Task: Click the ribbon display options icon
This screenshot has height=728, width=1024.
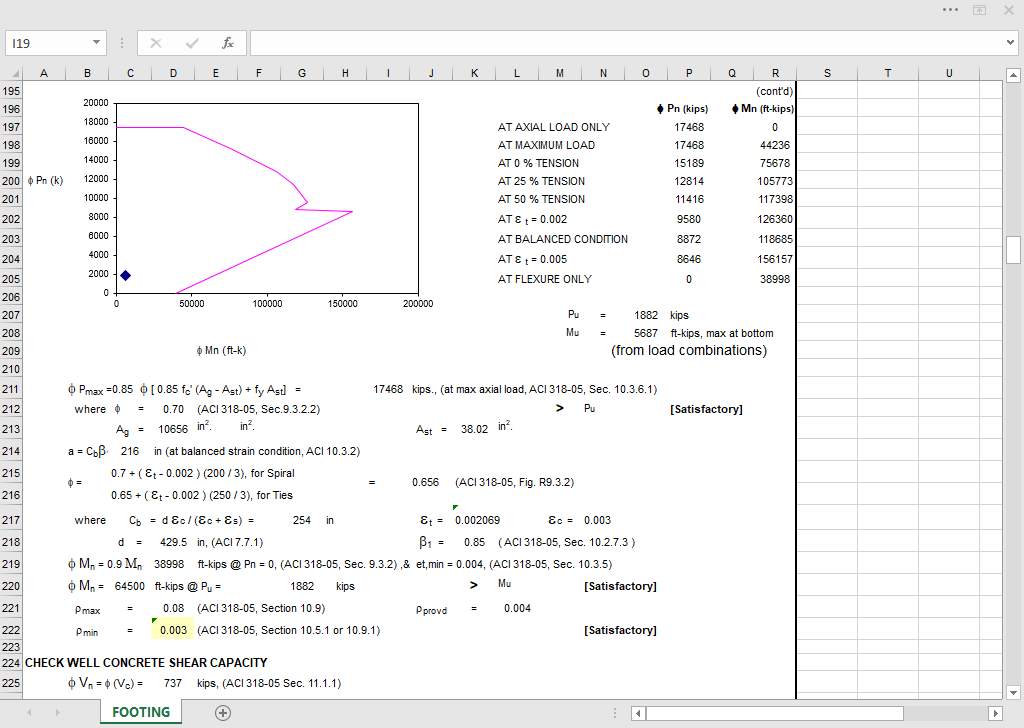Action: pyautogui.click(x=980, y=10)
